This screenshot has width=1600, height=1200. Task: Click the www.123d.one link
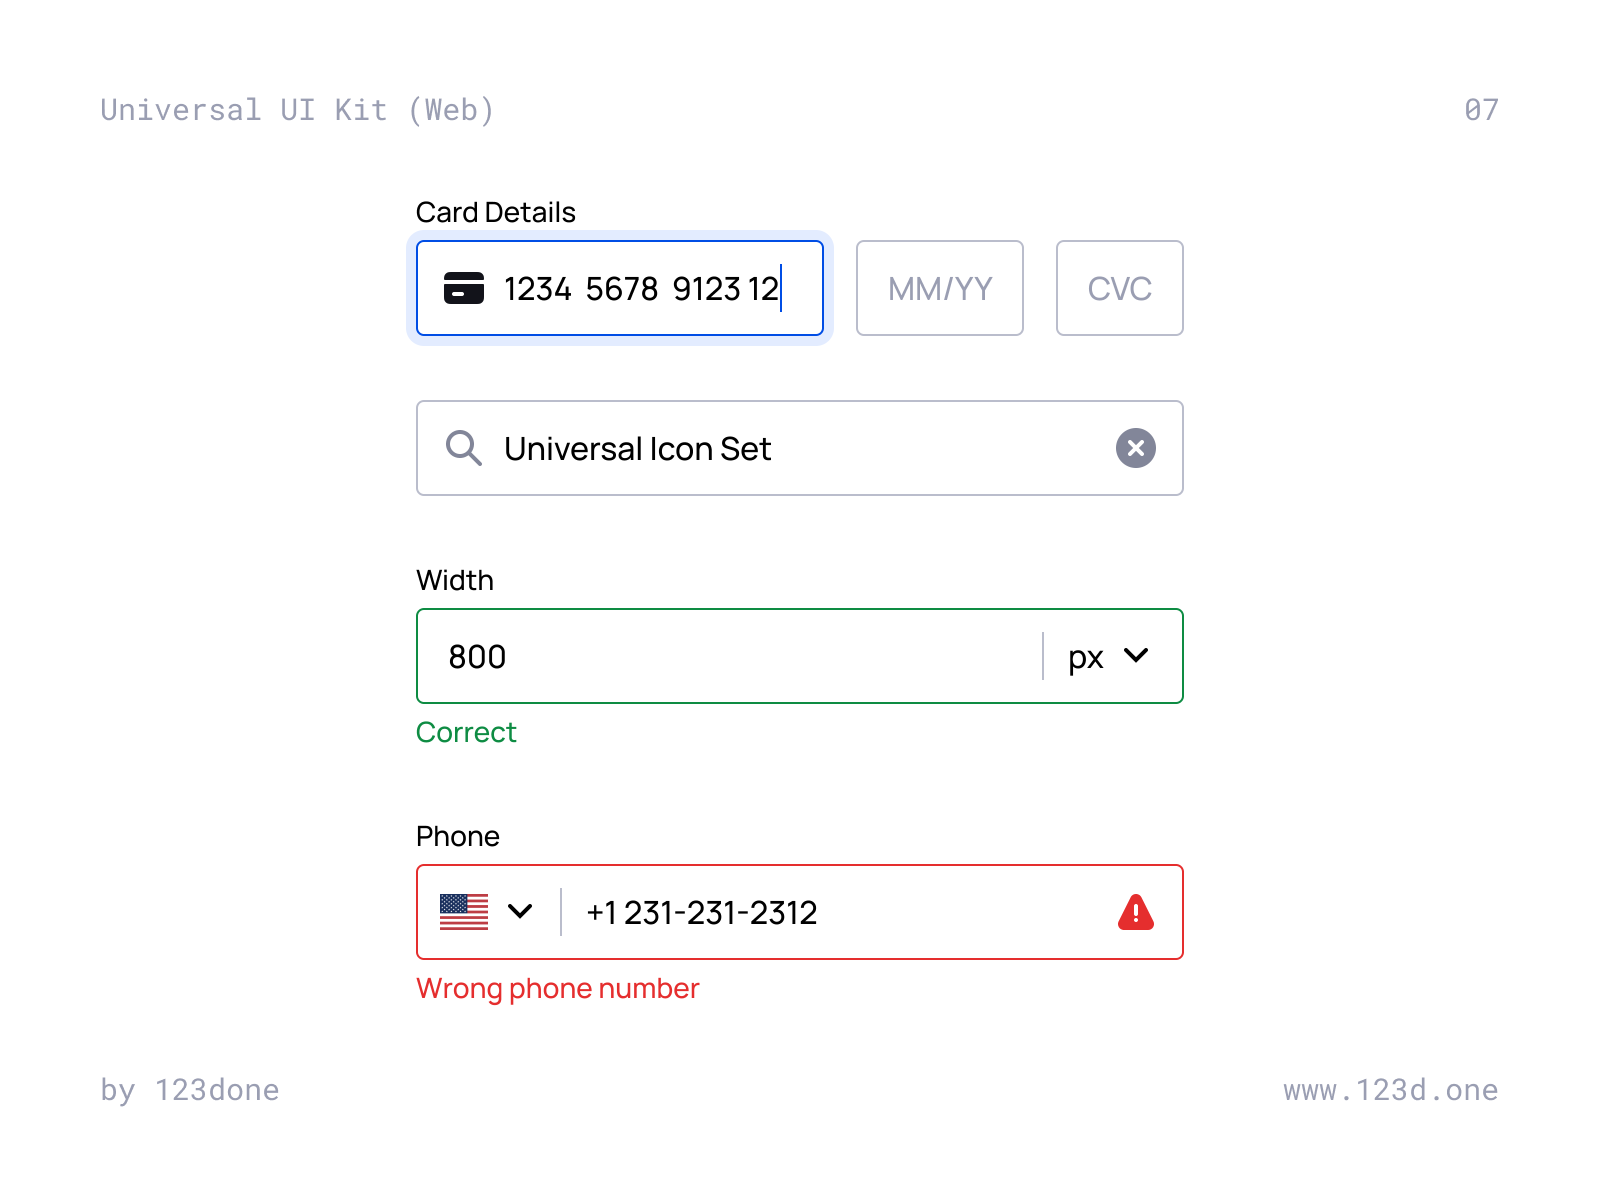click(1391, 1090)
